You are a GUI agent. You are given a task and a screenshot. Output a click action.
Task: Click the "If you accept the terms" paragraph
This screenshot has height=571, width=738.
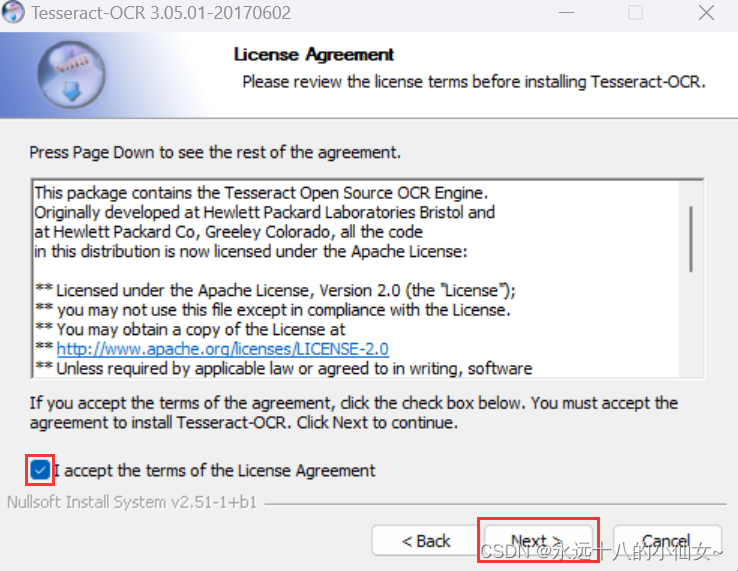[x=353, y=412]
